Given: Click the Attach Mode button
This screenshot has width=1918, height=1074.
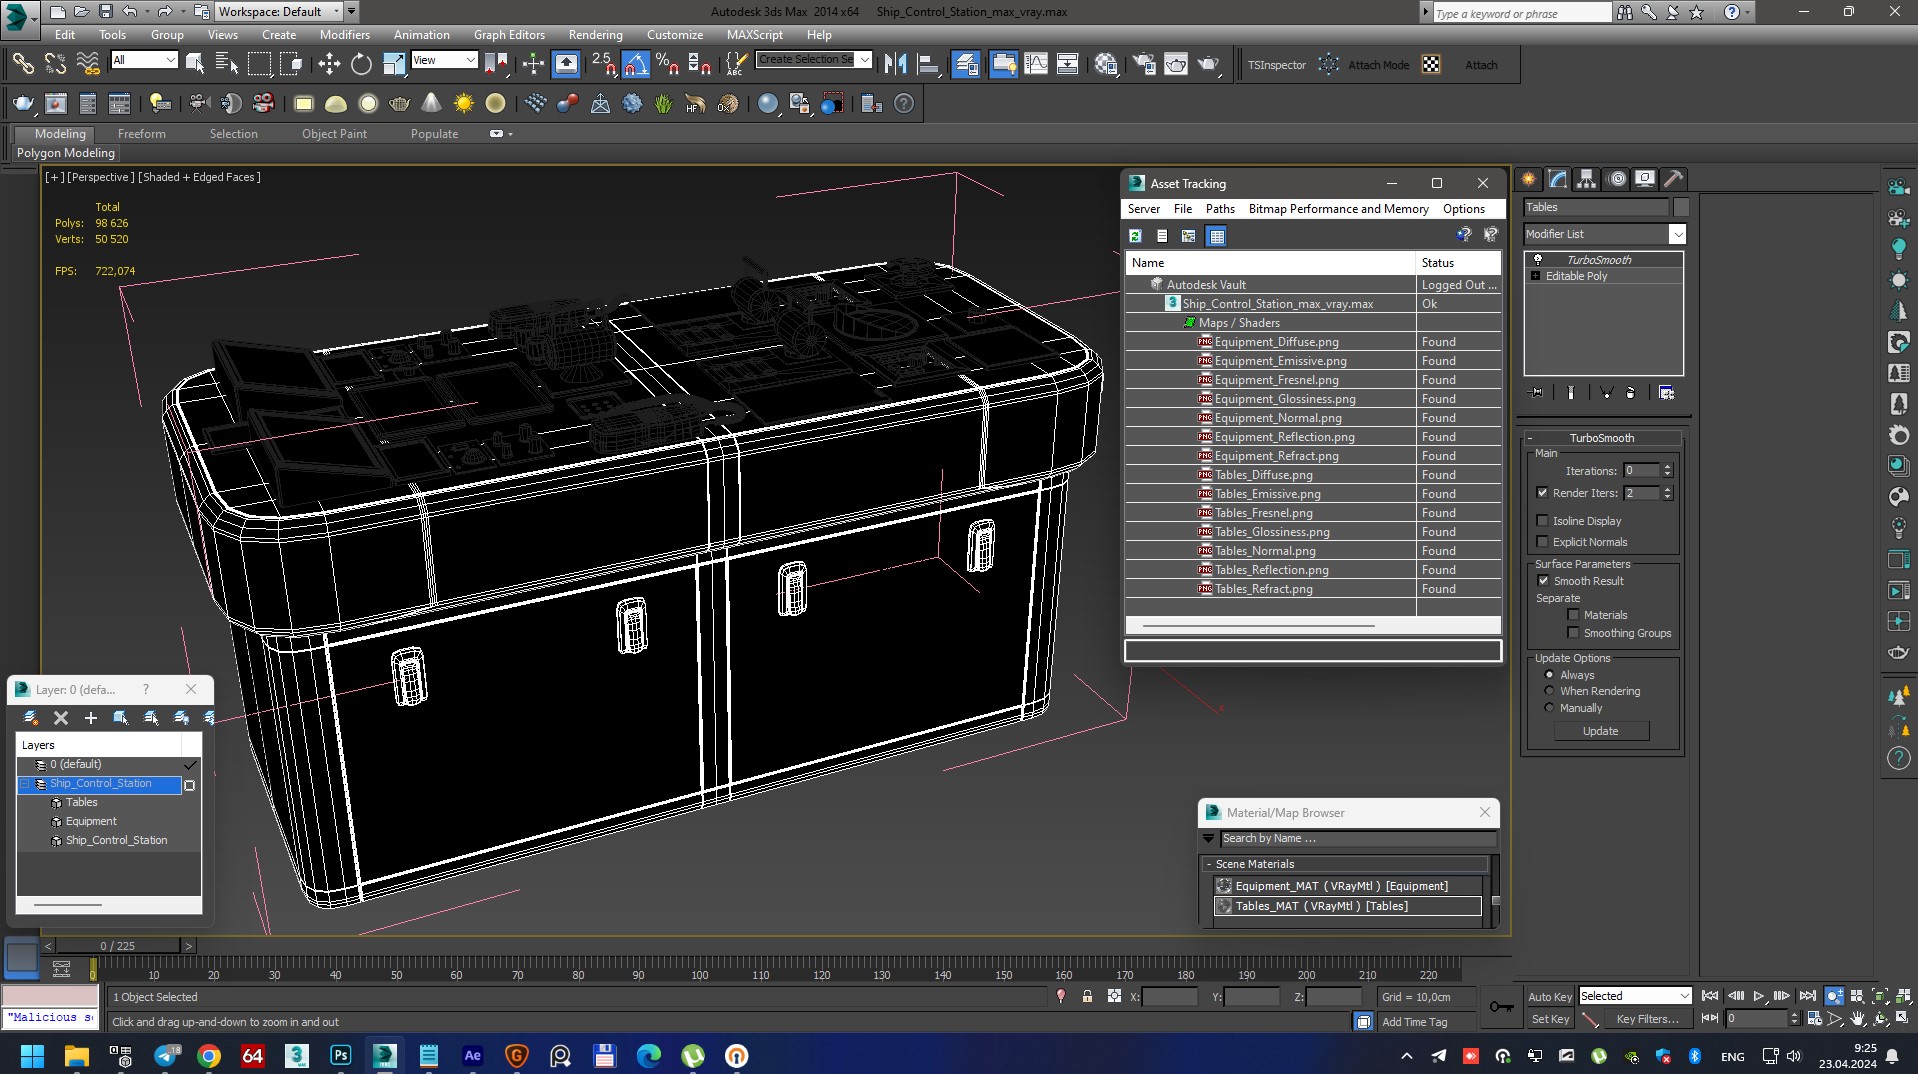Looking at the screenshot, I should [1378, 65].
